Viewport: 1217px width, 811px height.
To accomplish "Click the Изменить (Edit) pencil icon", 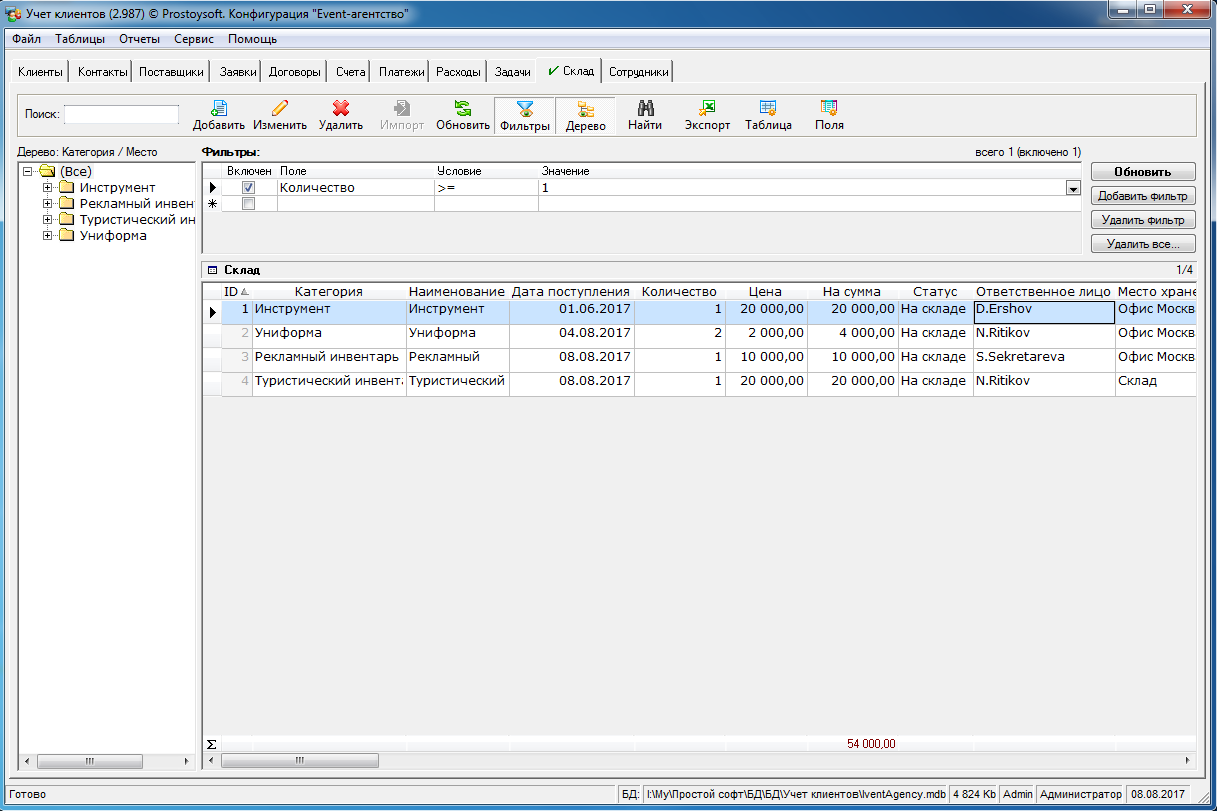I will pyautogui.click(x=279, y=109).
